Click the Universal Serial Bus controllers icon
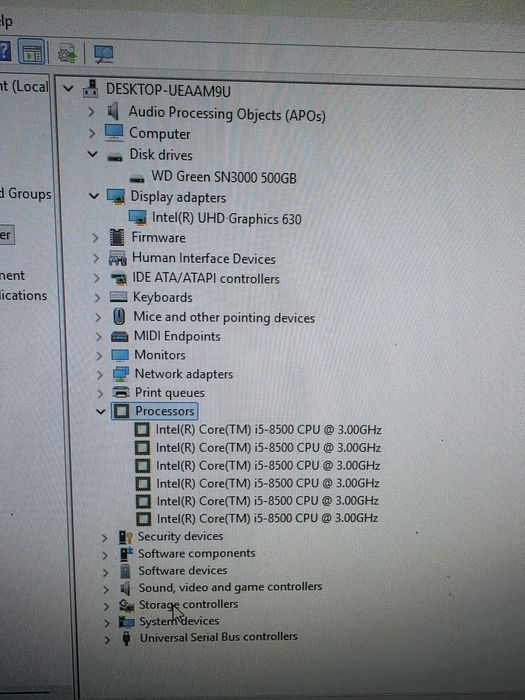 127,638
